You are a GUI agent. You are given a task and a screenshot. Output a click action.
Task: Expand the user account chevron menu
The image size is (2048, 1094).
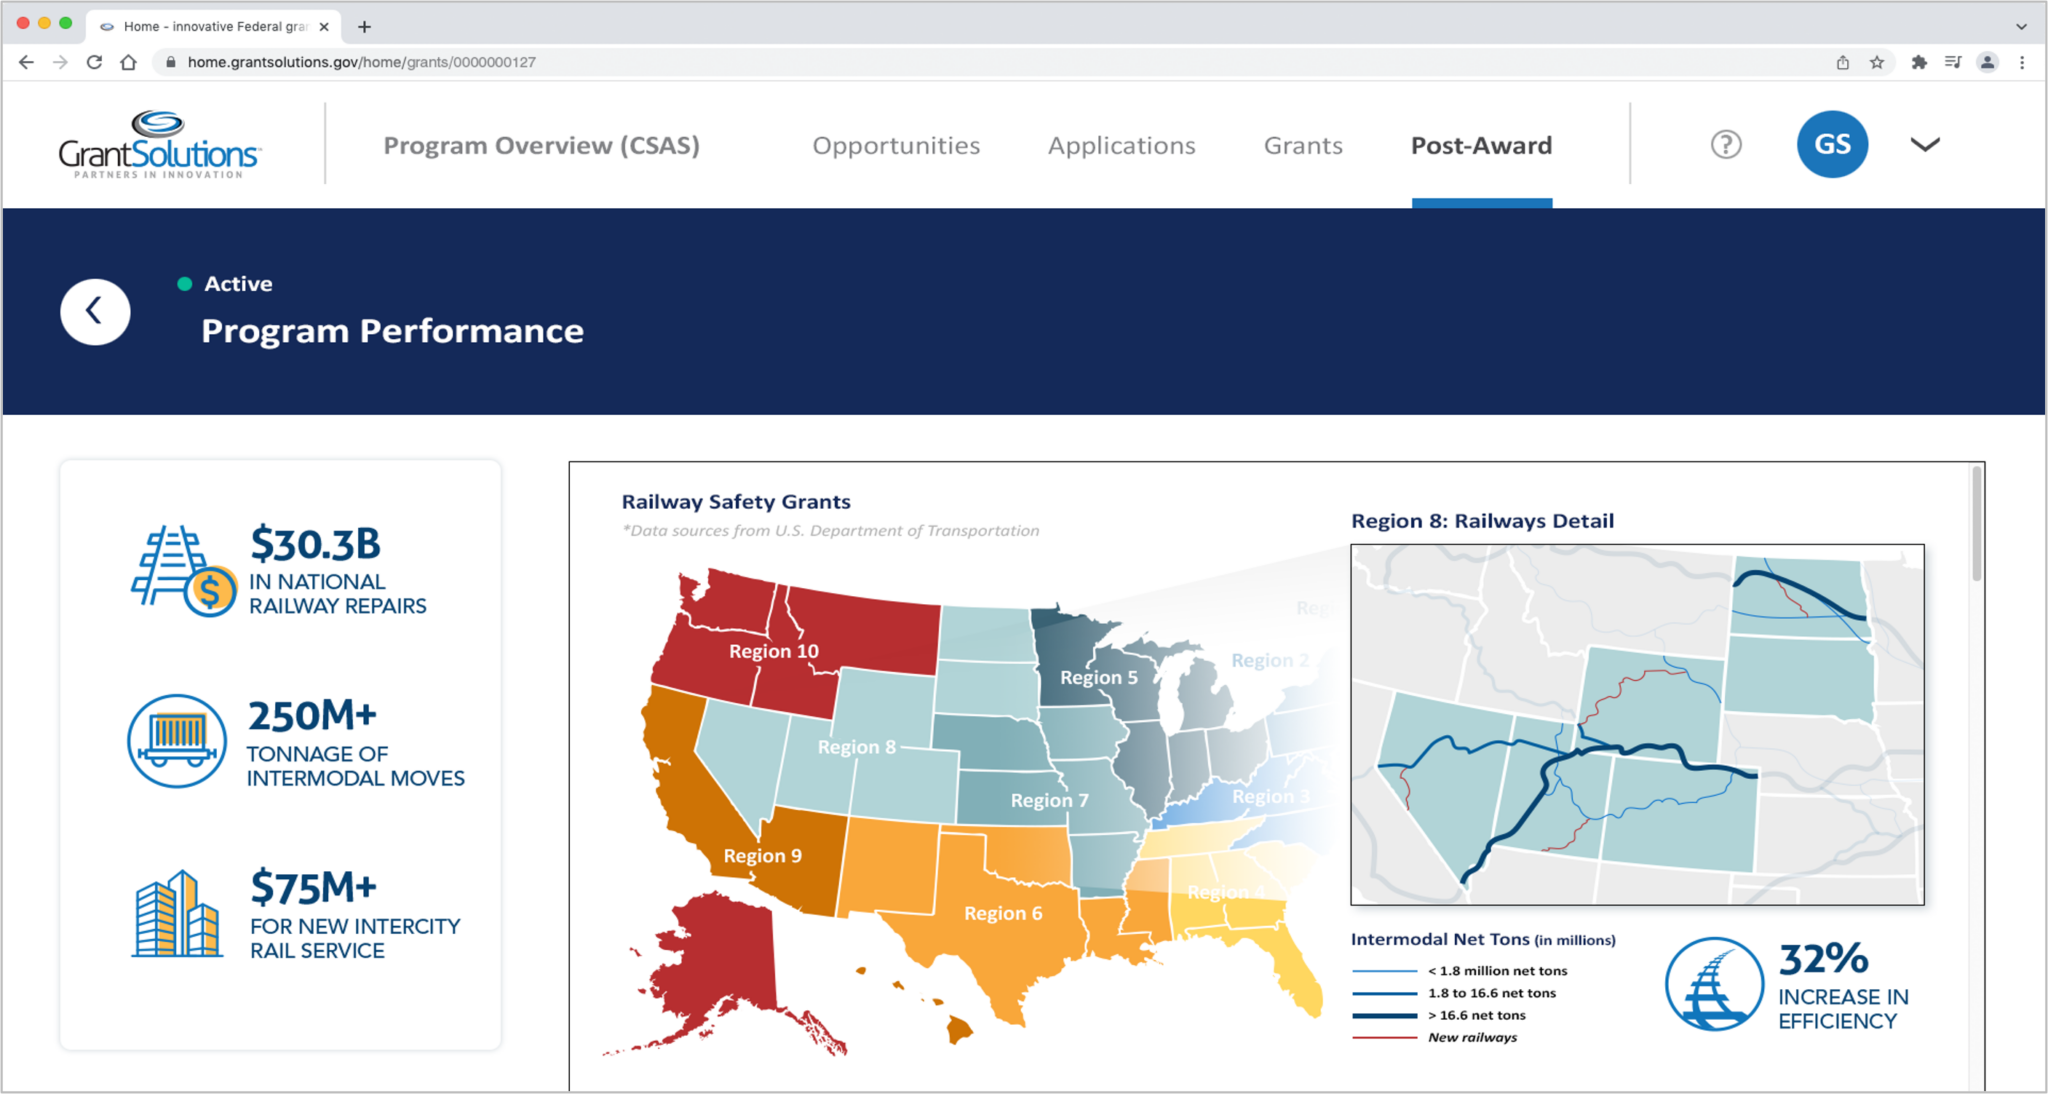(x=1924, y=145)
